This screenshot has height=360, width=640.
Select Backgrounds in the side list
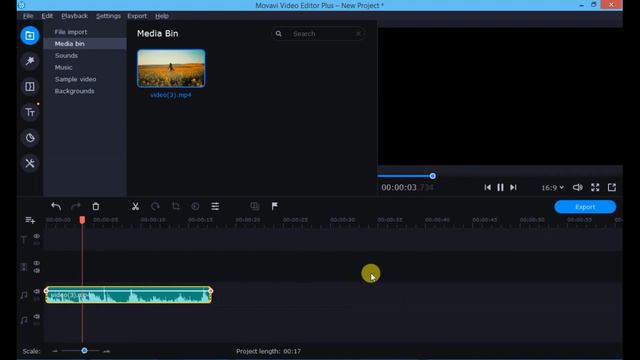tap(85, 91)
